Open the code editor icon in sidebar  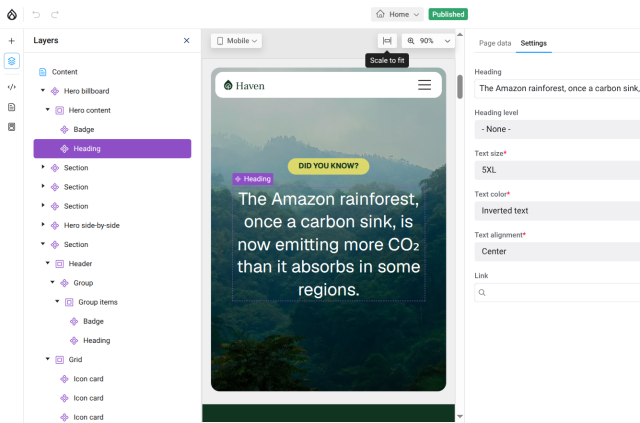coord(12,87)
